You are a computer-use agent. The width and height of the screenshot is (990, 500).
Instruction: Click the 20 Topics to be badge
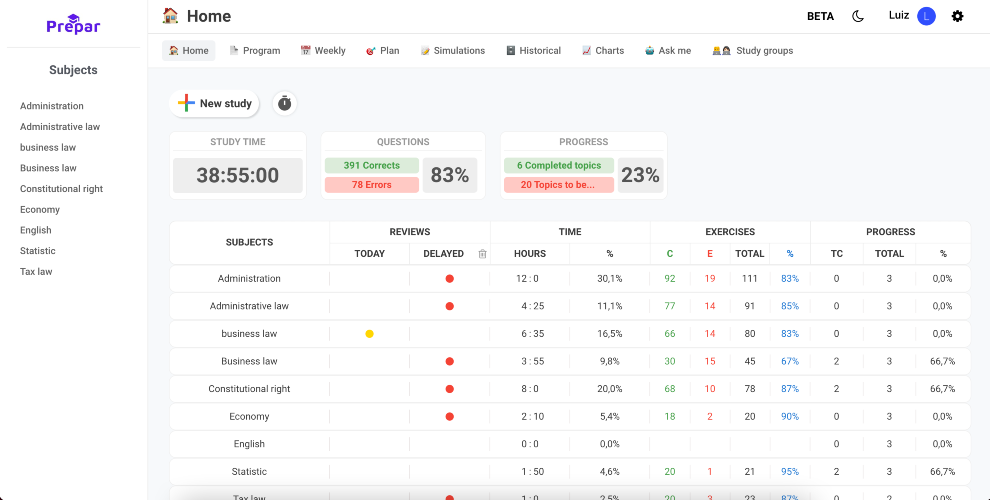point(559,185)
